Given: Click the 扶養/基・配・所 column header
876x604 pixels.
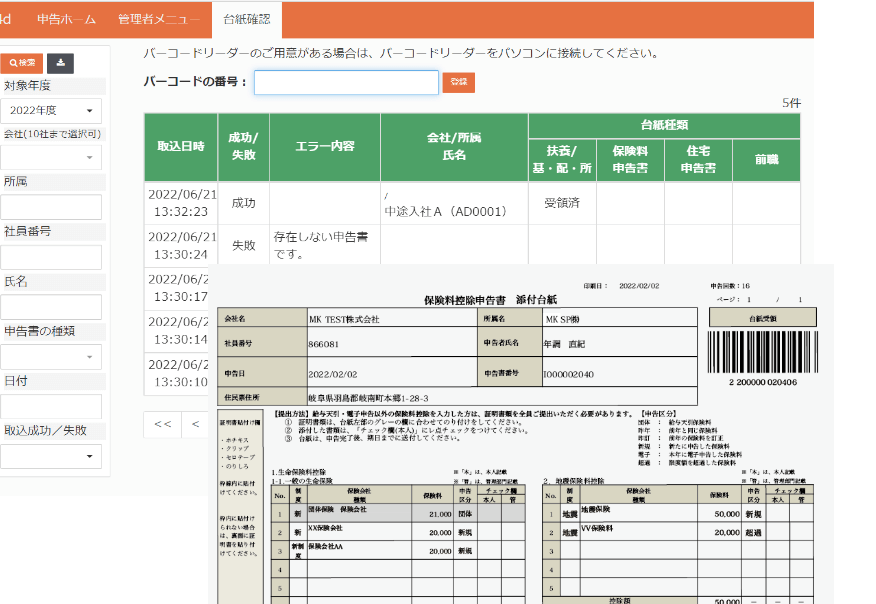Looking at the screenshot, I should [563, 160].
